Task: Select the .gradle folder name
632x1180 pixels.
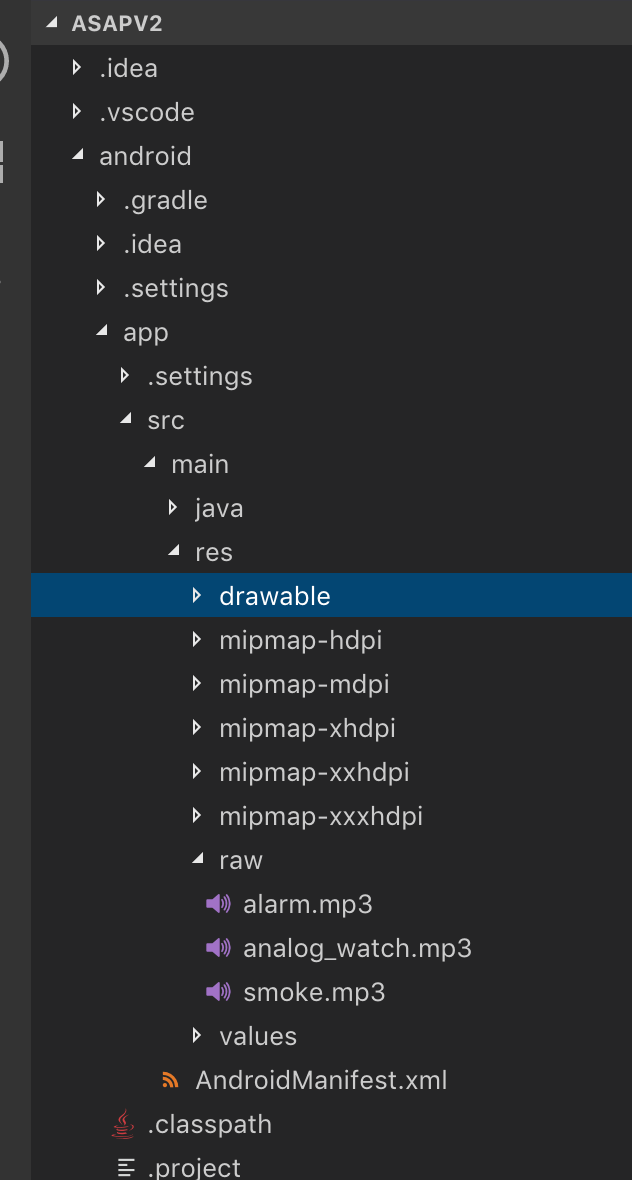Action: point(166,200)
